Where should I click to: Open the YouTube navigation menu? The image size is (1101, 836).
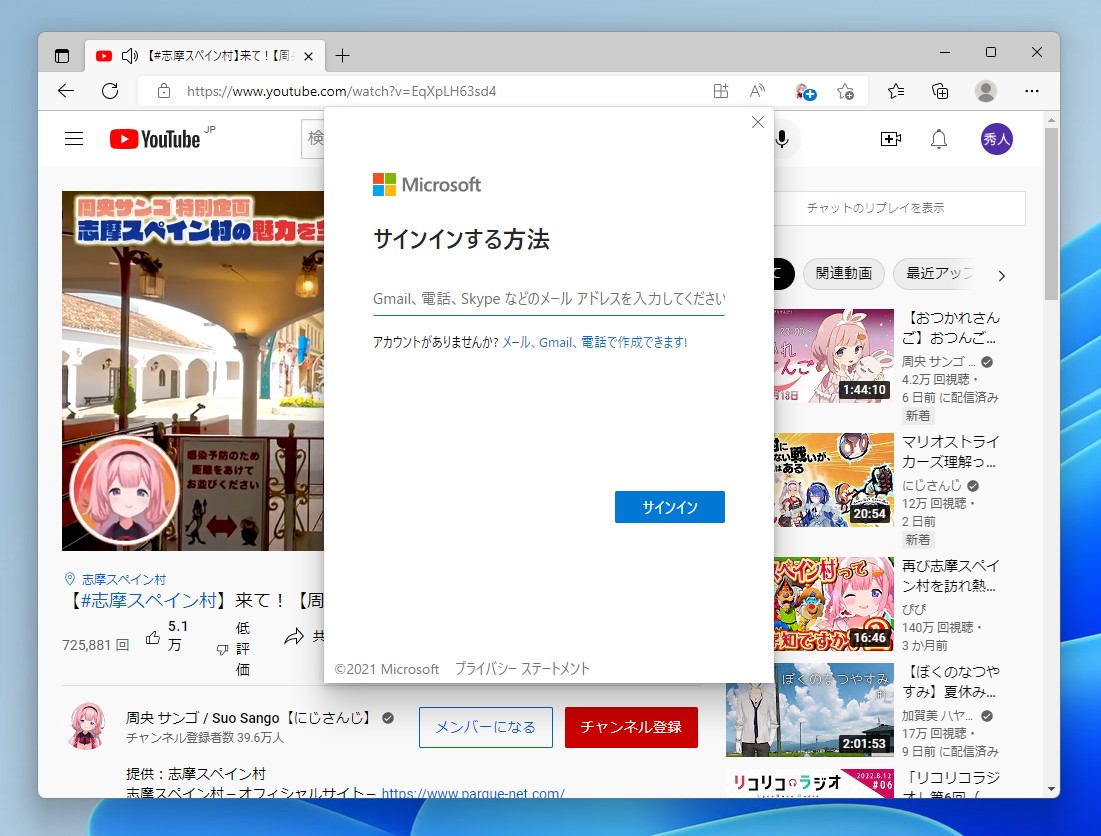[x=74, y=138]
